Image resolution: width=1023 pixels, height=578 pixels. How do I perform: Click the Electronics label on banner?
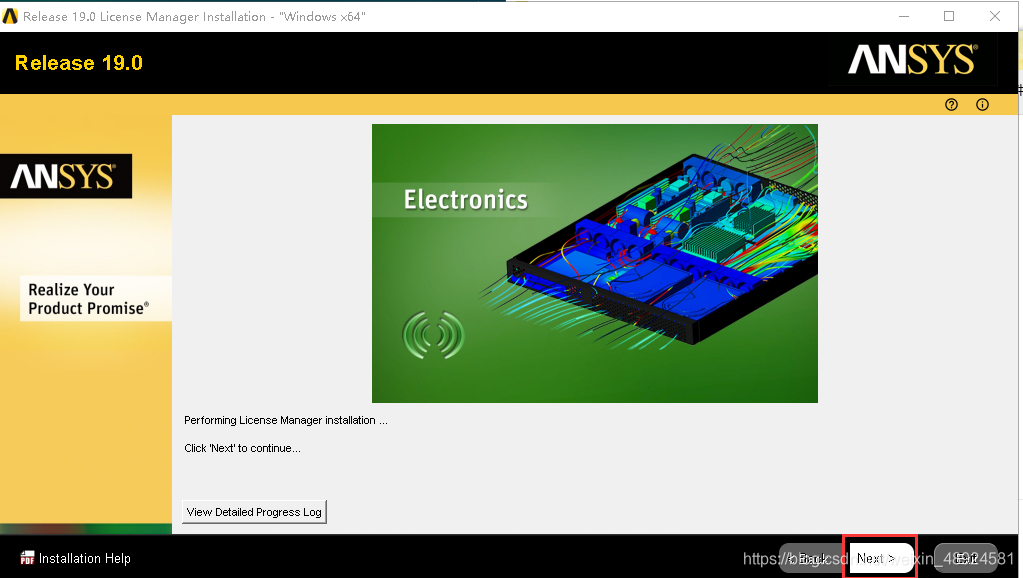(465, 200)
